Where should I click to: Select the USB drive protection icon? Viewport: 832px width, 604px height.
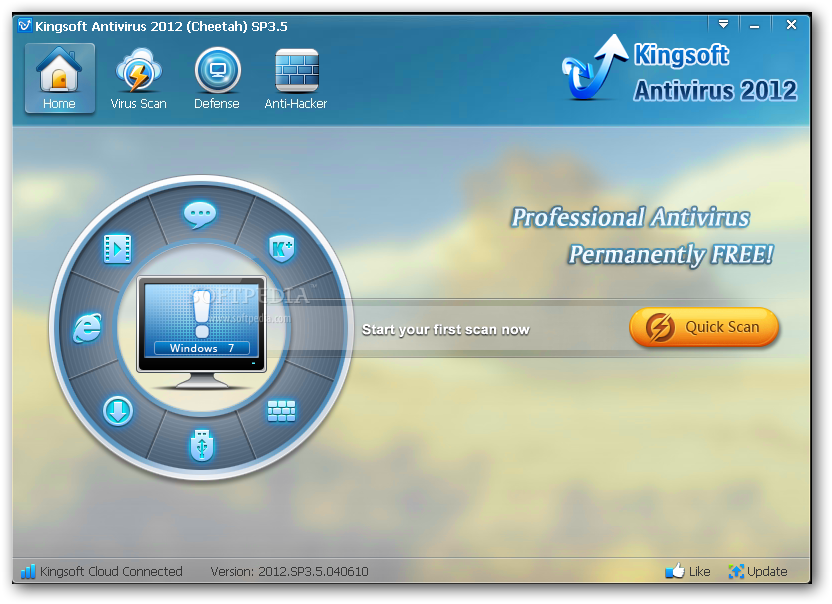pos(202,445)
